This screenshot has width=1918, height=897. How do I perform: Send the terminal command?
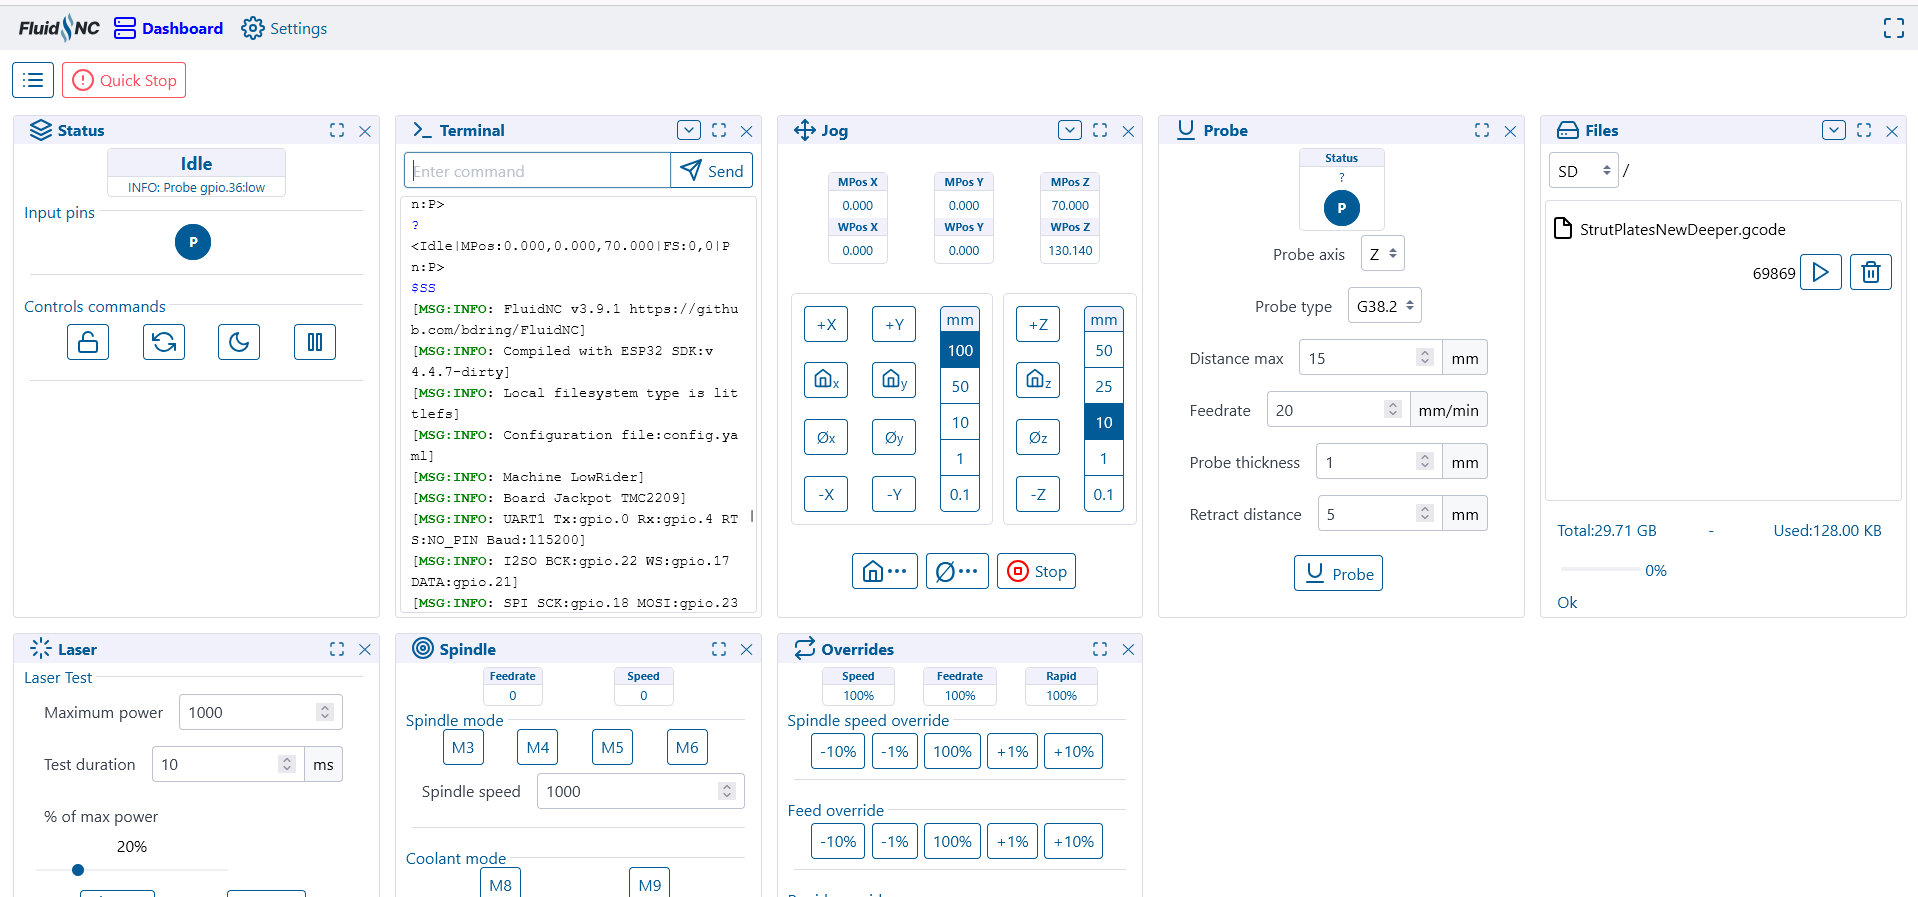point(712,171)
